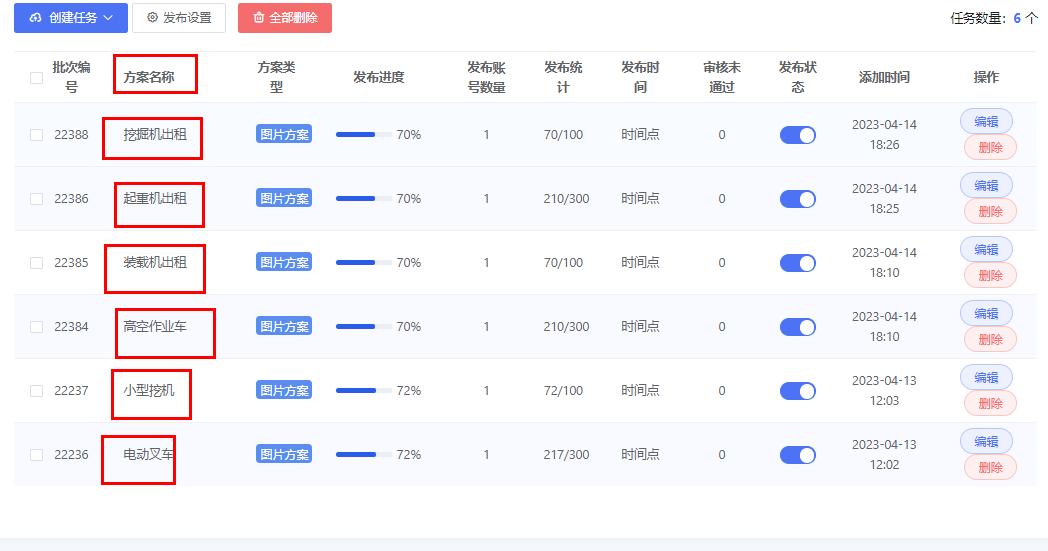Viewport: 1048px width, 551px height.
Task: Click the 2023-04-14 18:26 timestamp
Action: tap(884, 134)
